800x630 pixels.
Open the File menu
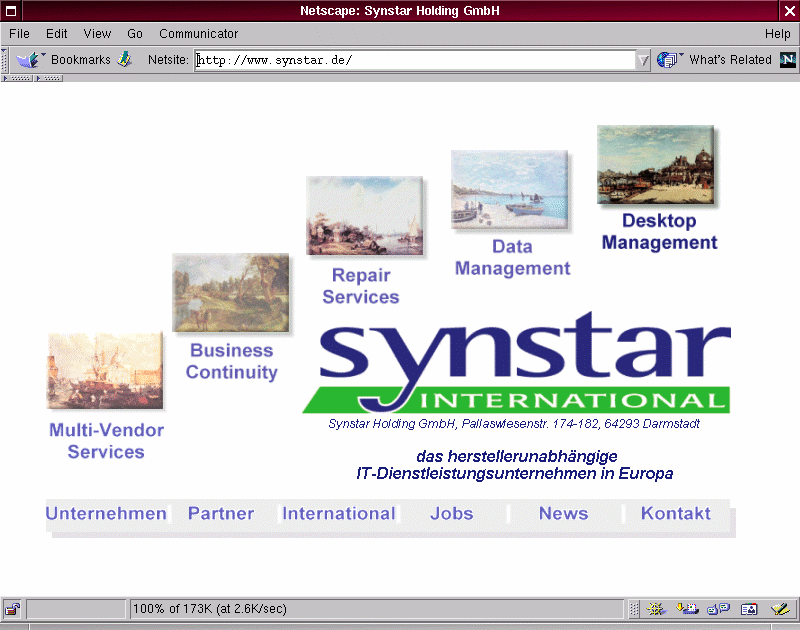(19, 34)
